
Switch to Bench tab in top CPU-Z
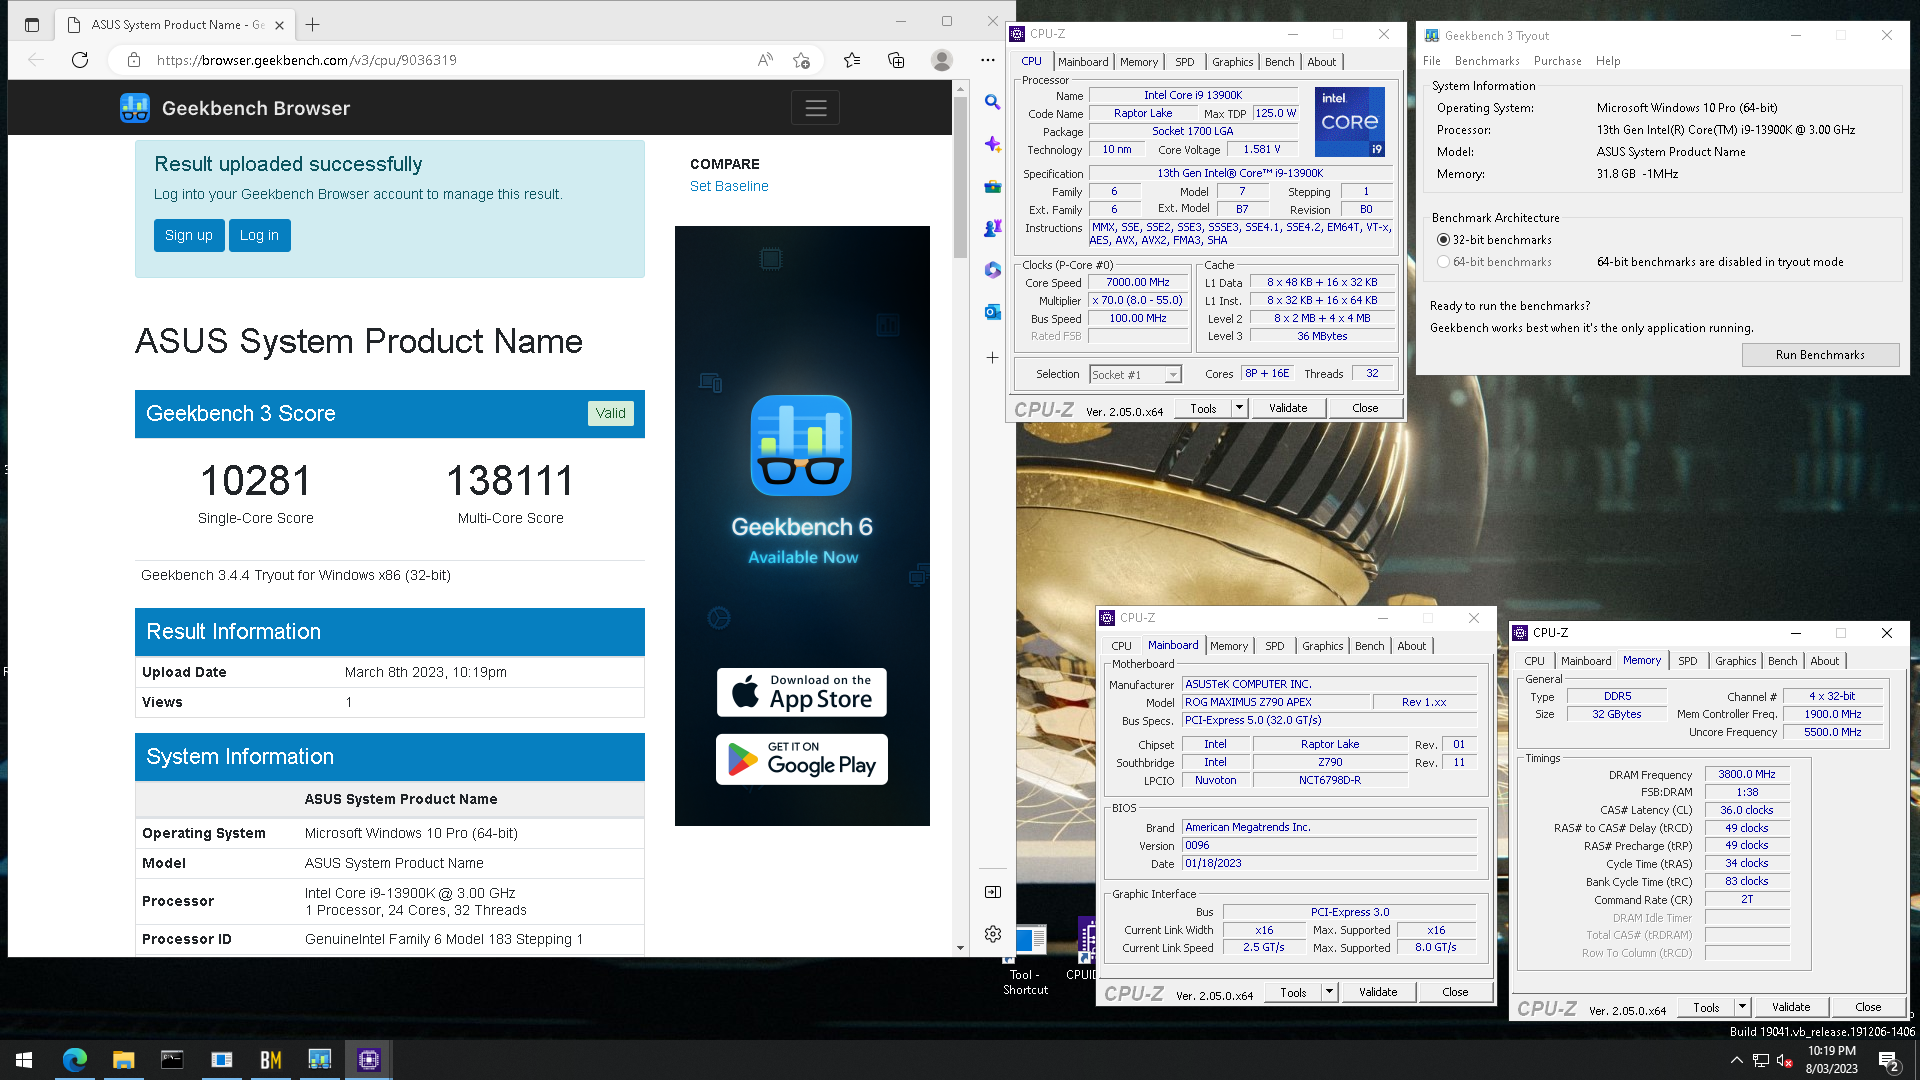1279,62
